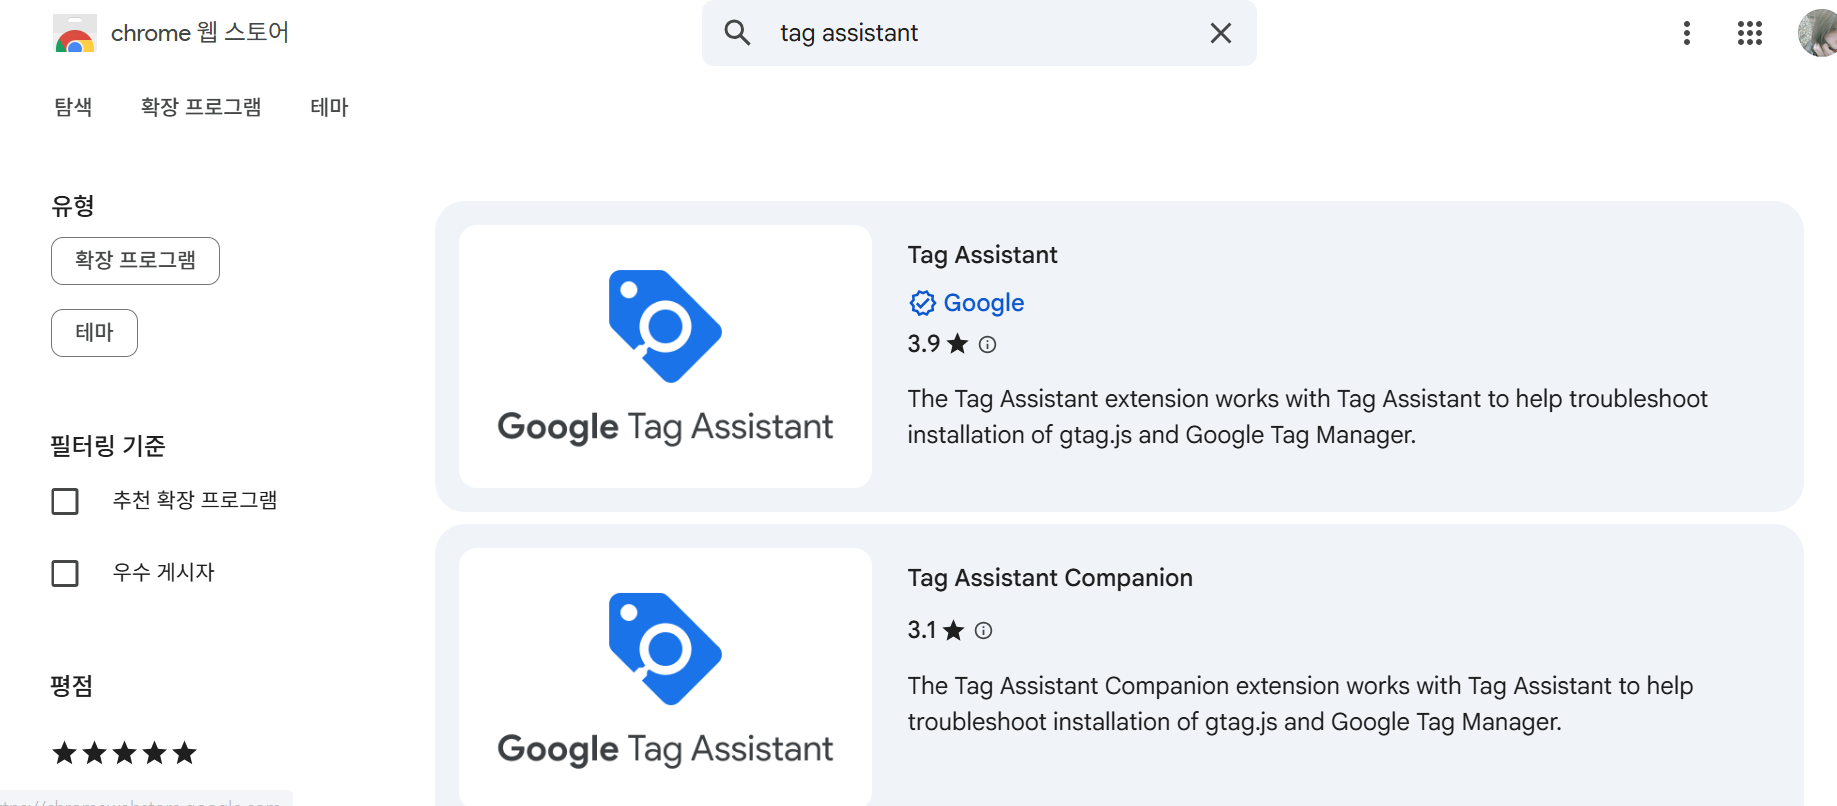Click the info icon beside the 3.9 rating
Viewport: 1837px width, 806px height.
(987, 345)
